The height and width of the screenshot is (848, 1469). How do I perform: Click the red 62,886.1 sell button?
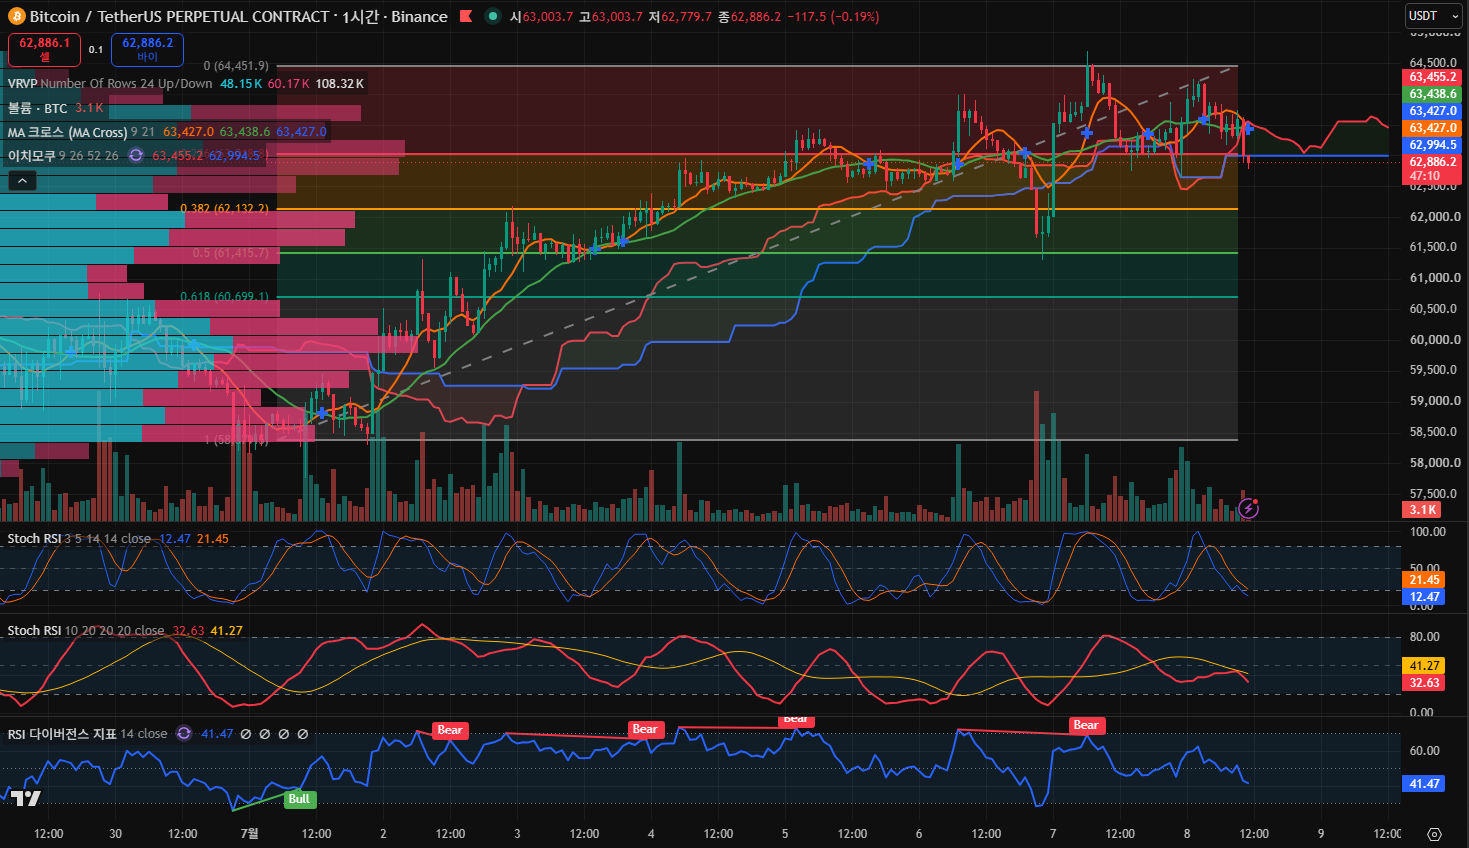point(44,49)
